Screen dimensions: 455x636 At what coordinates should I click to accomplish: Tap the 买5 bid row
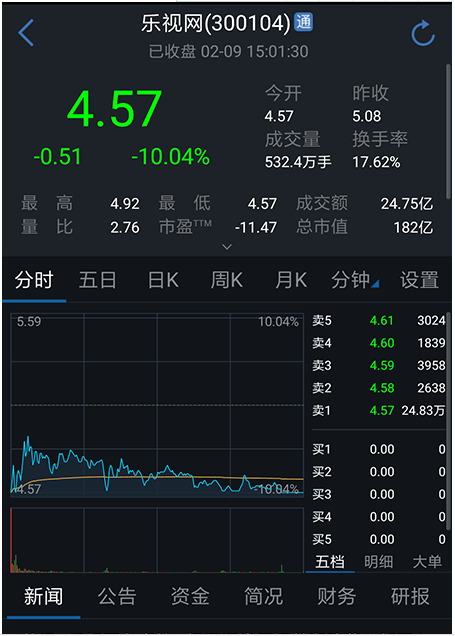coord(378,539)
